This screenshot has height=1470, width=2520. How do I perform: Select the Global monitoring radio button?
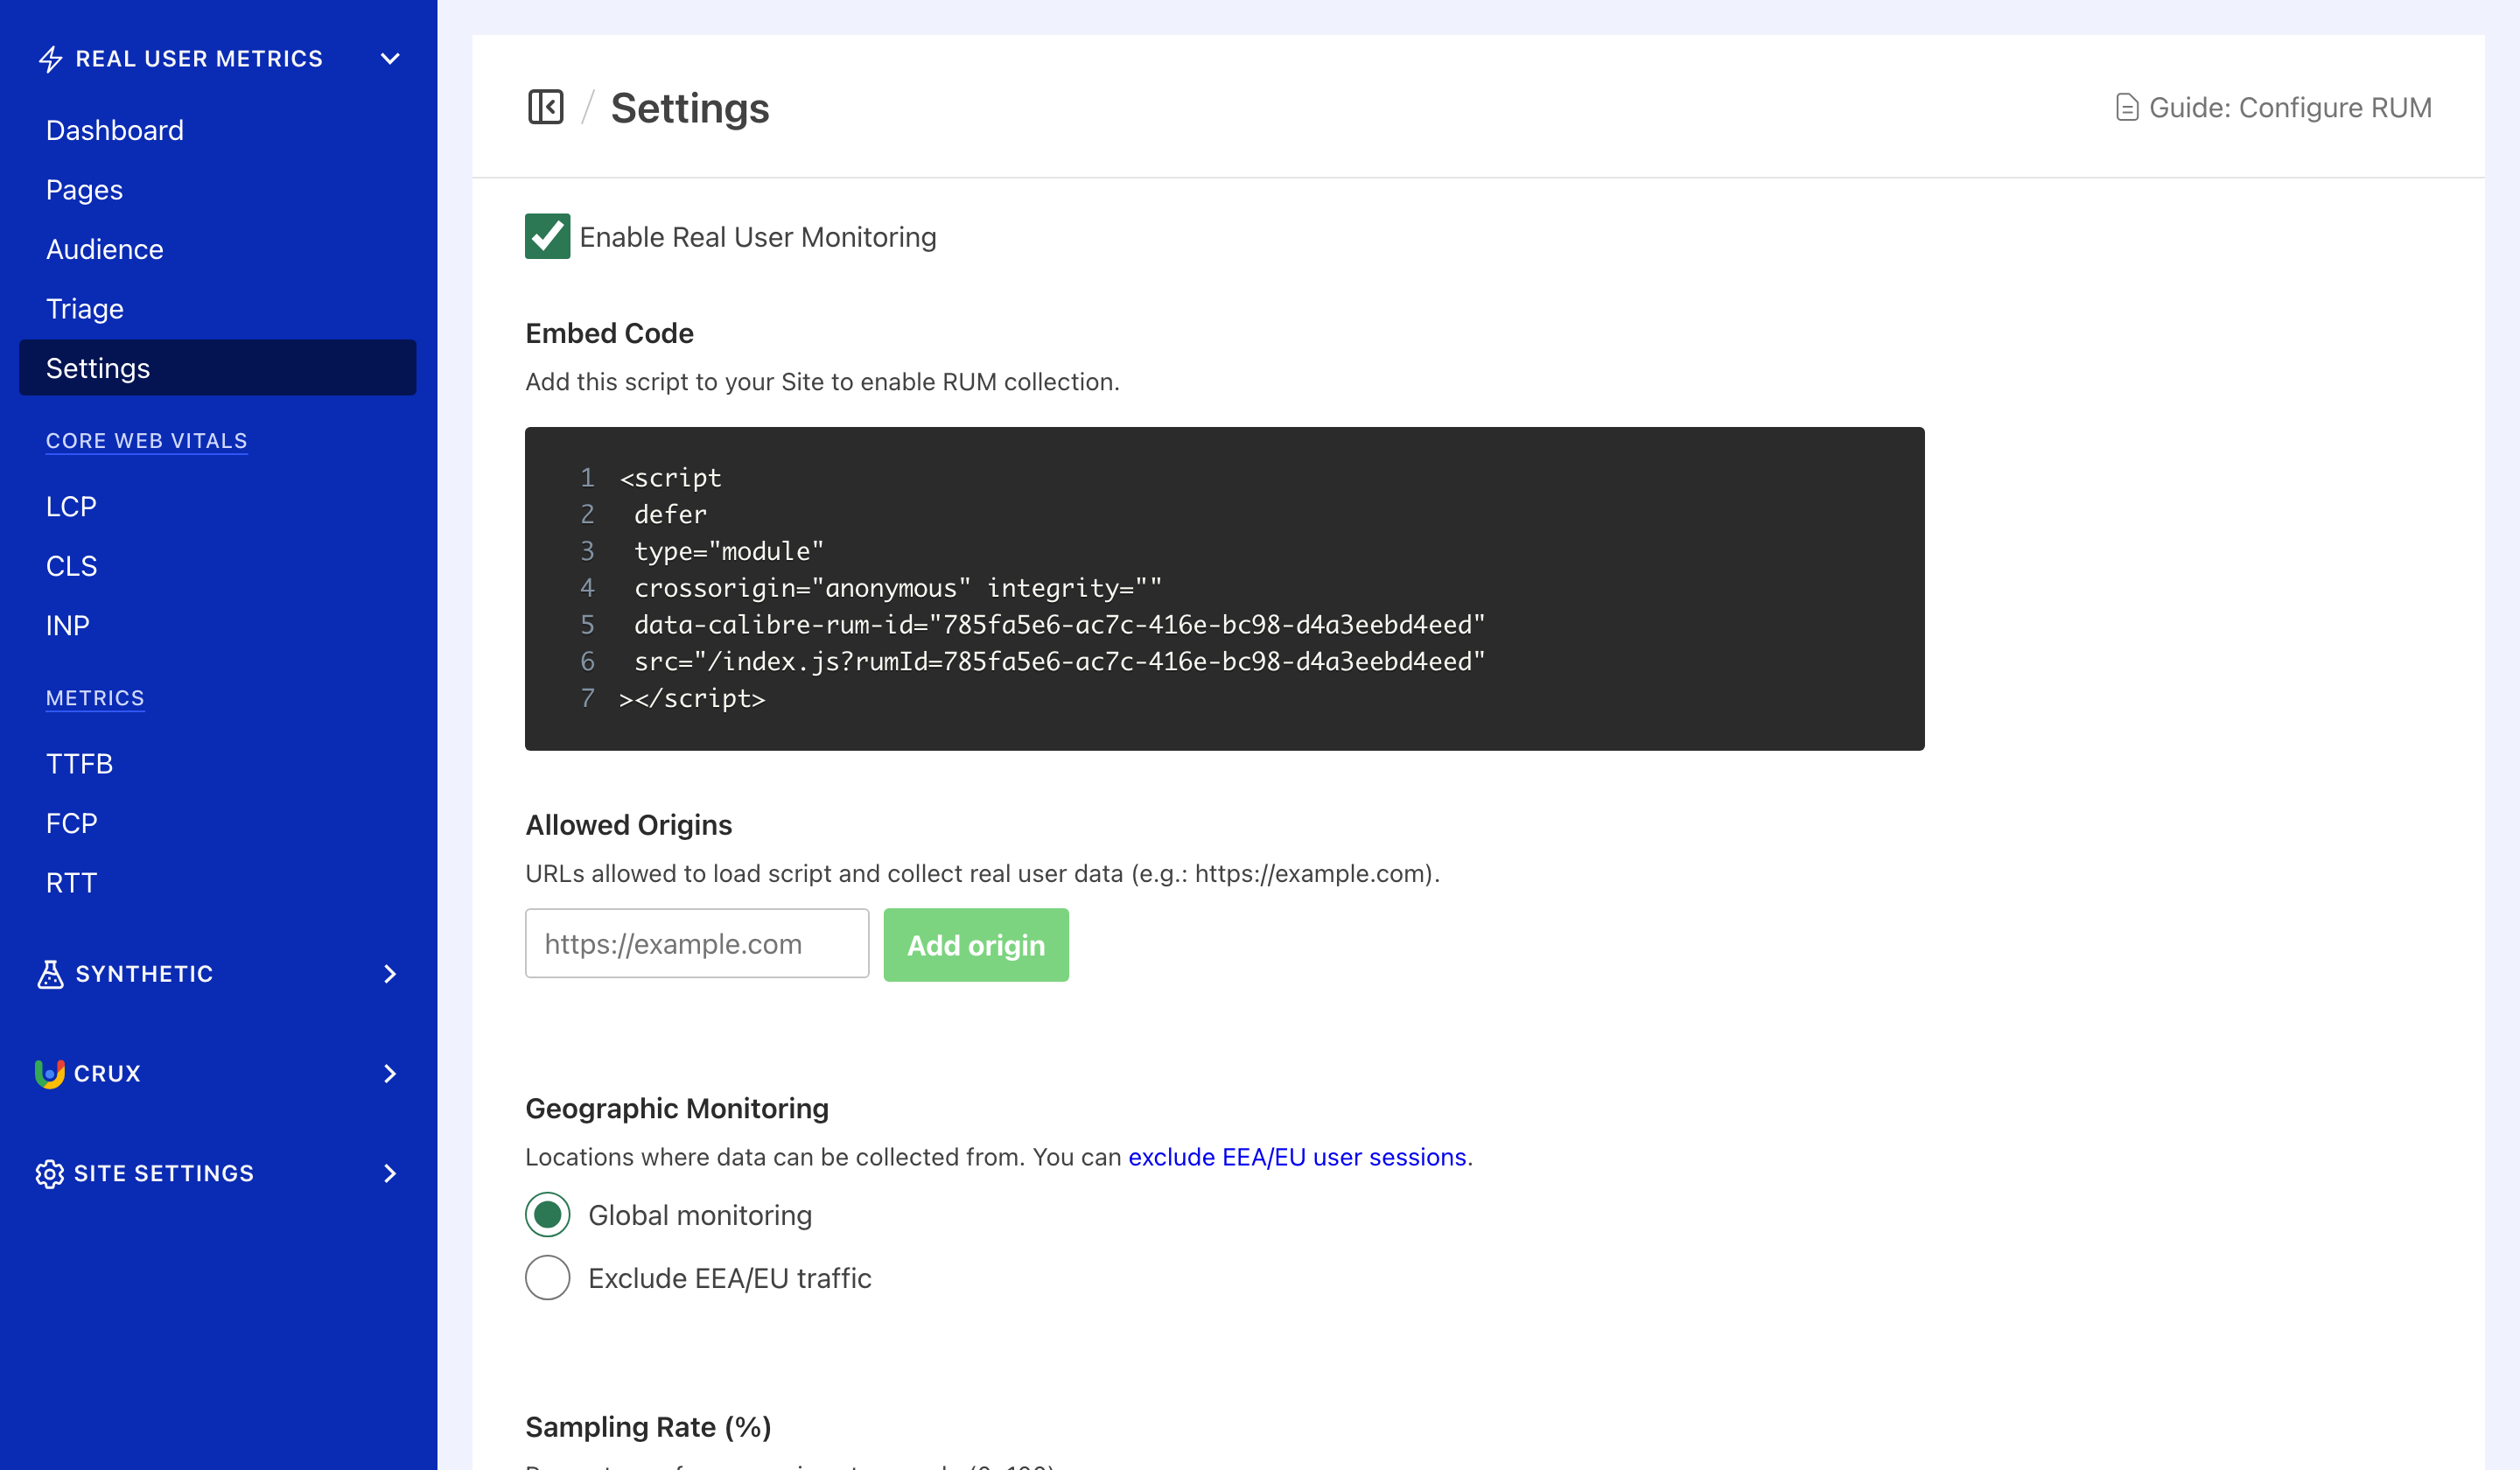point(547,1215)
